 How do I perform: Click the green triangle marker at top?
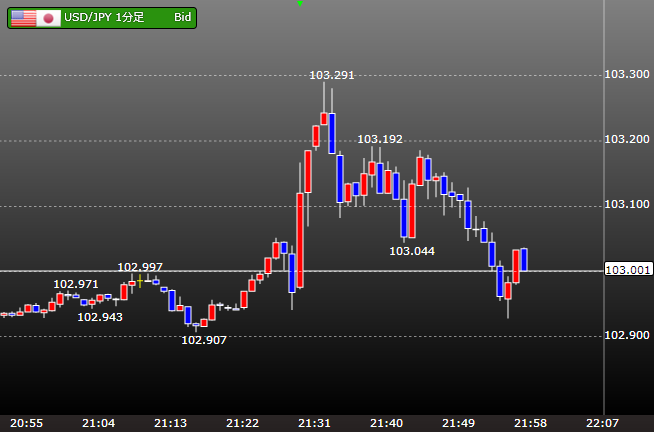(x=299, y=4)
